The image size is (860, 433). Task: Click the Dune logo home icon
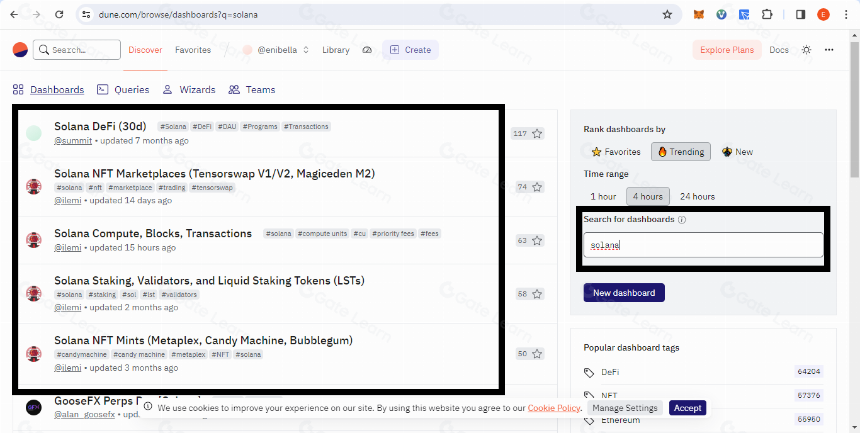point(20,50)
